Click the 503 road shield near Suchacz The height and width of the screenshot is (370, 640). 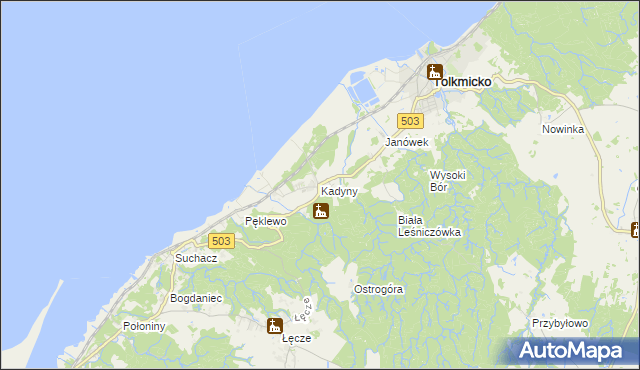point(221,241)
